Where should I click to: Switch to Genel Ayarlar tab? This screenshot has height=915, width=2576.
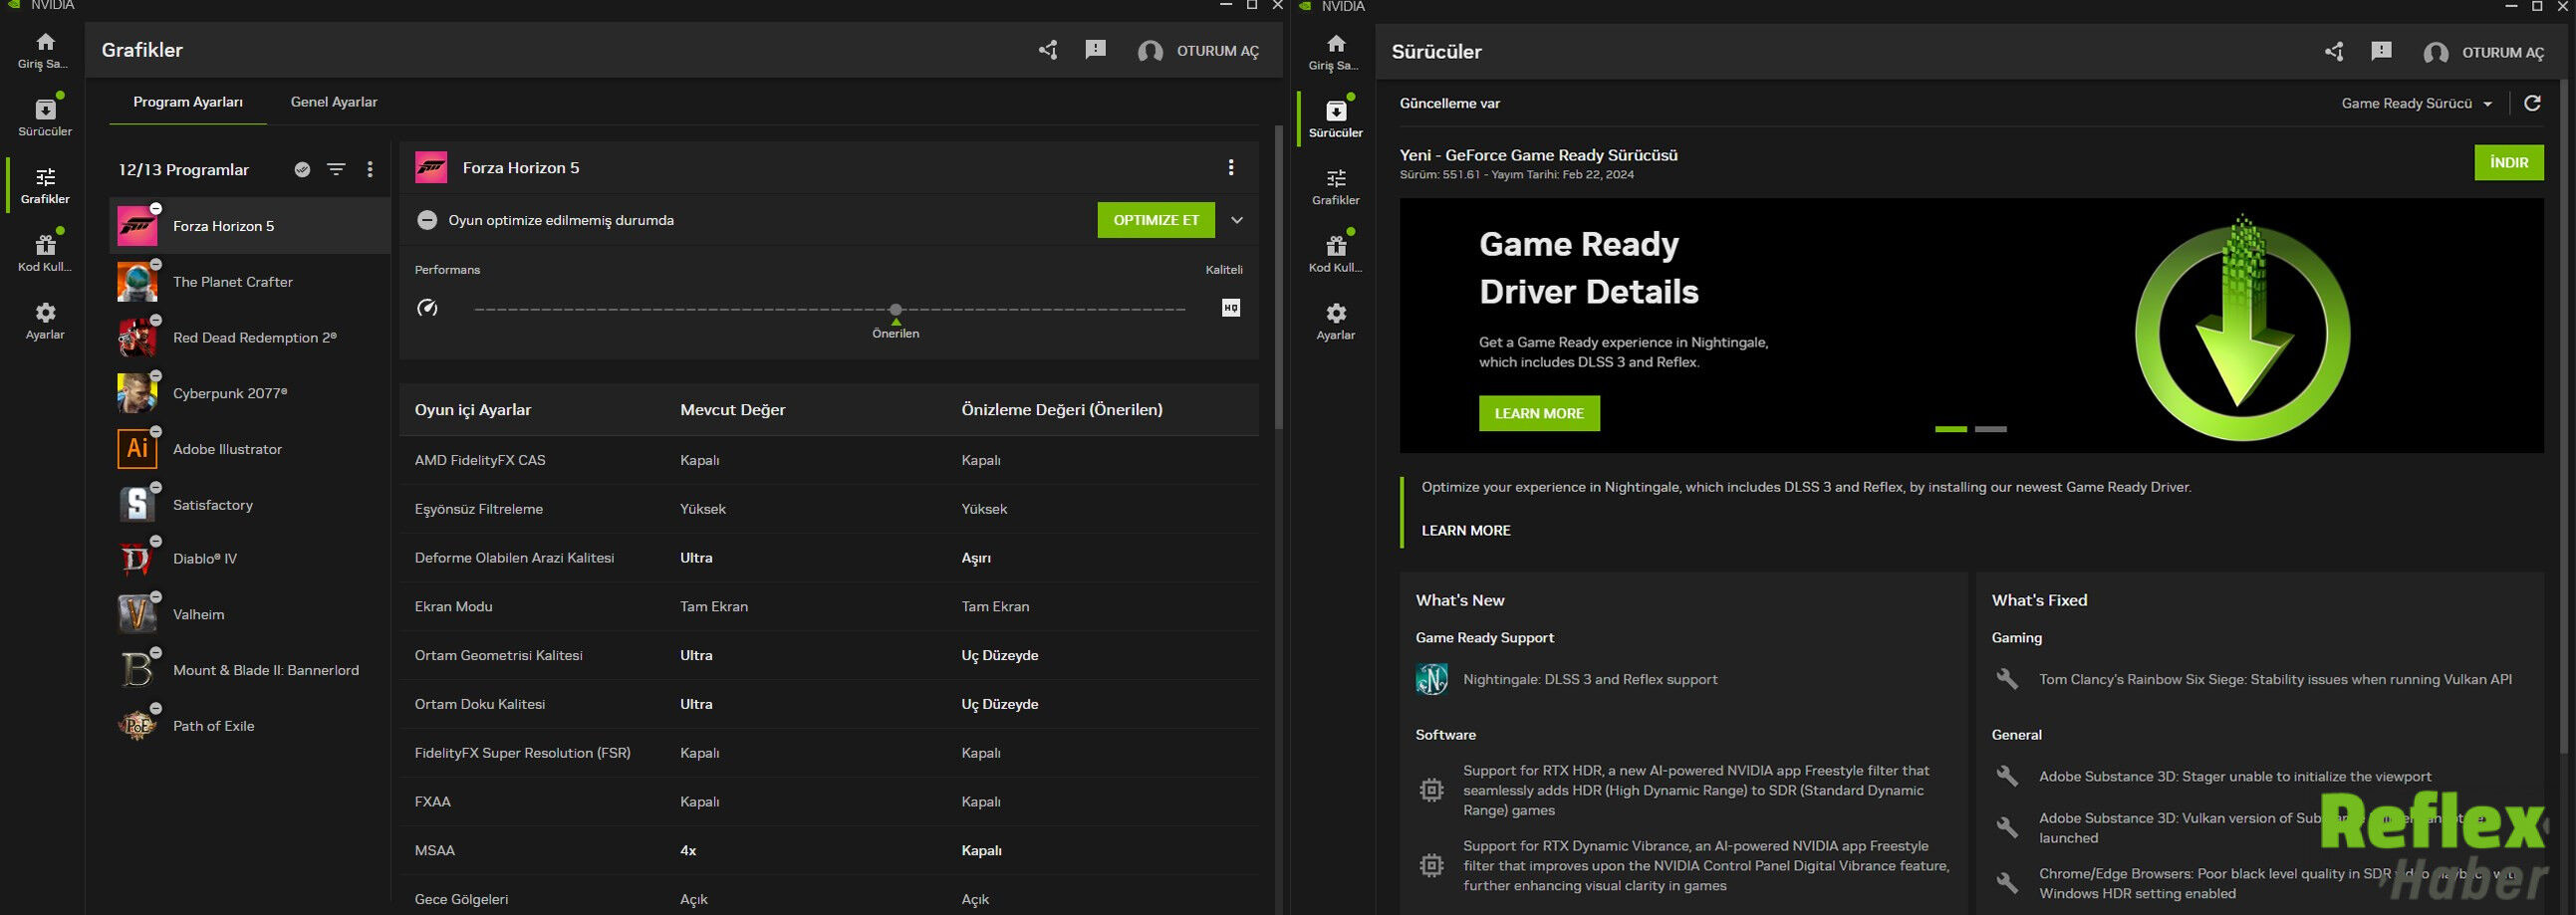(334, 102)
